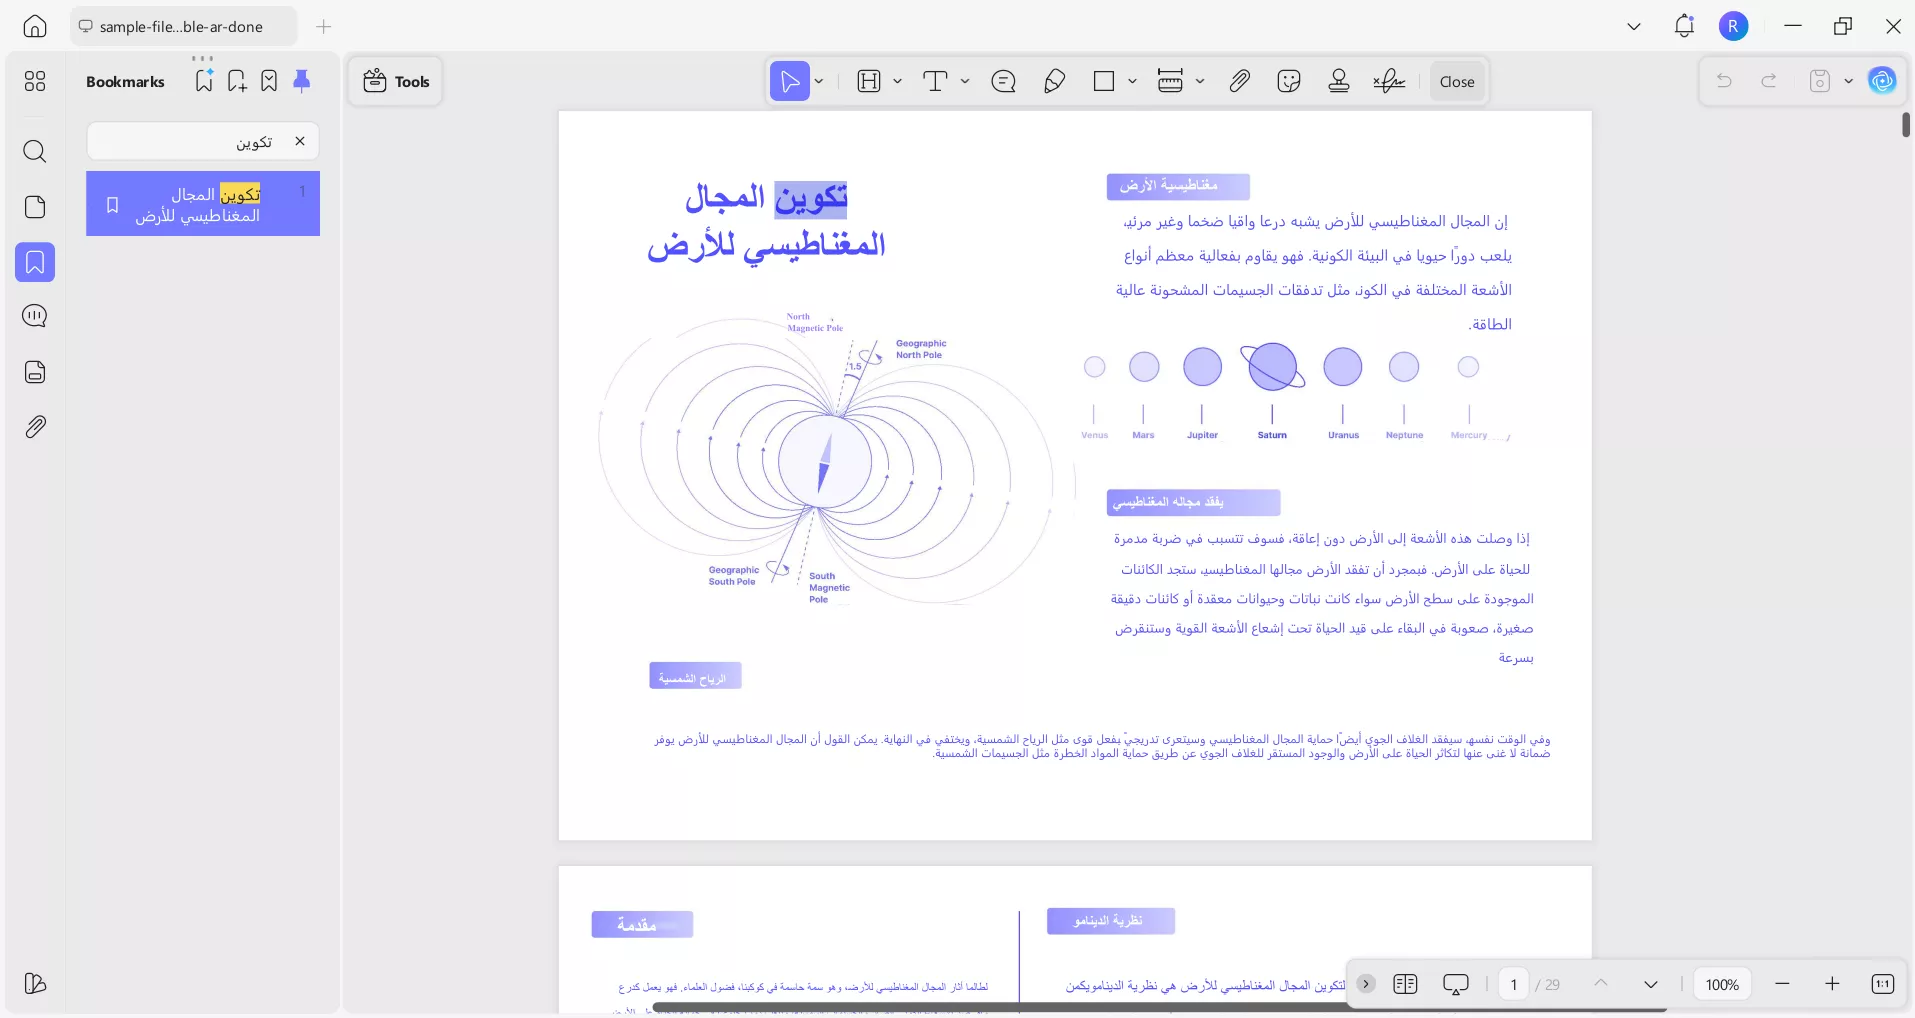1915x1018 pixels.
Task: Expand the selection tool dropdown
Action: click(817, 81)
